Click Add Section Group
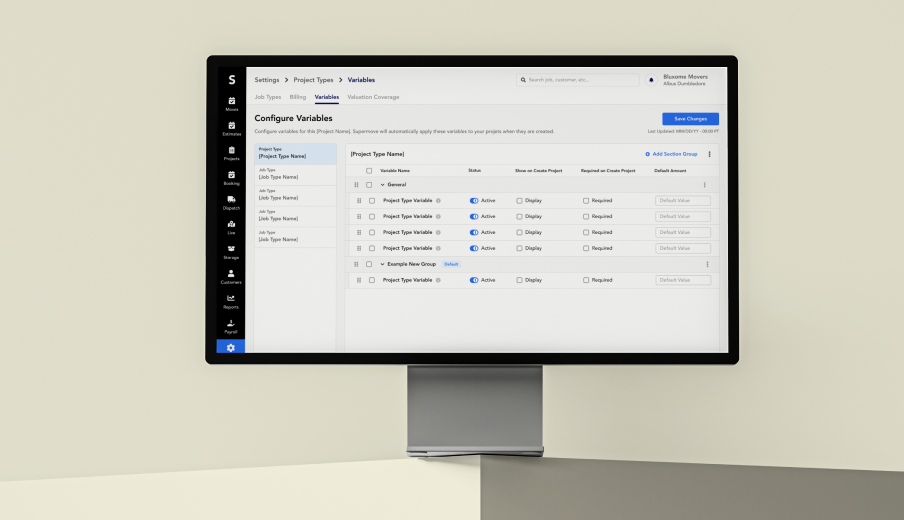This screenshot has height=520, width=904. pyautogui.click(x=671, y=154)
